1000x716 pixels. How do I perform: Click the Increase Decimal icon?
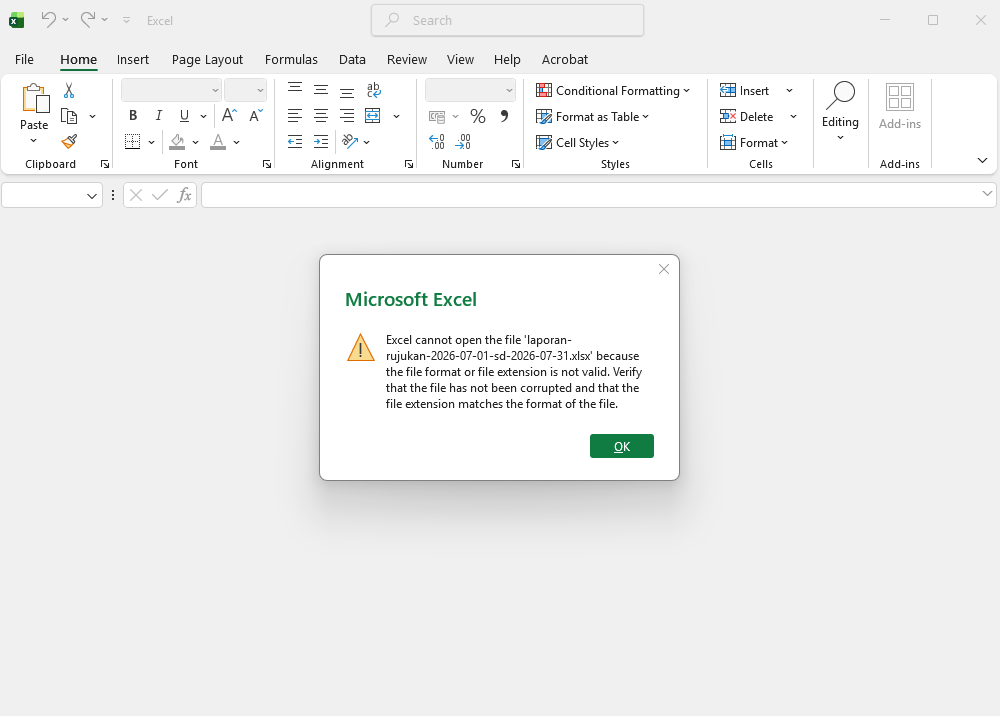pos(437,142)
